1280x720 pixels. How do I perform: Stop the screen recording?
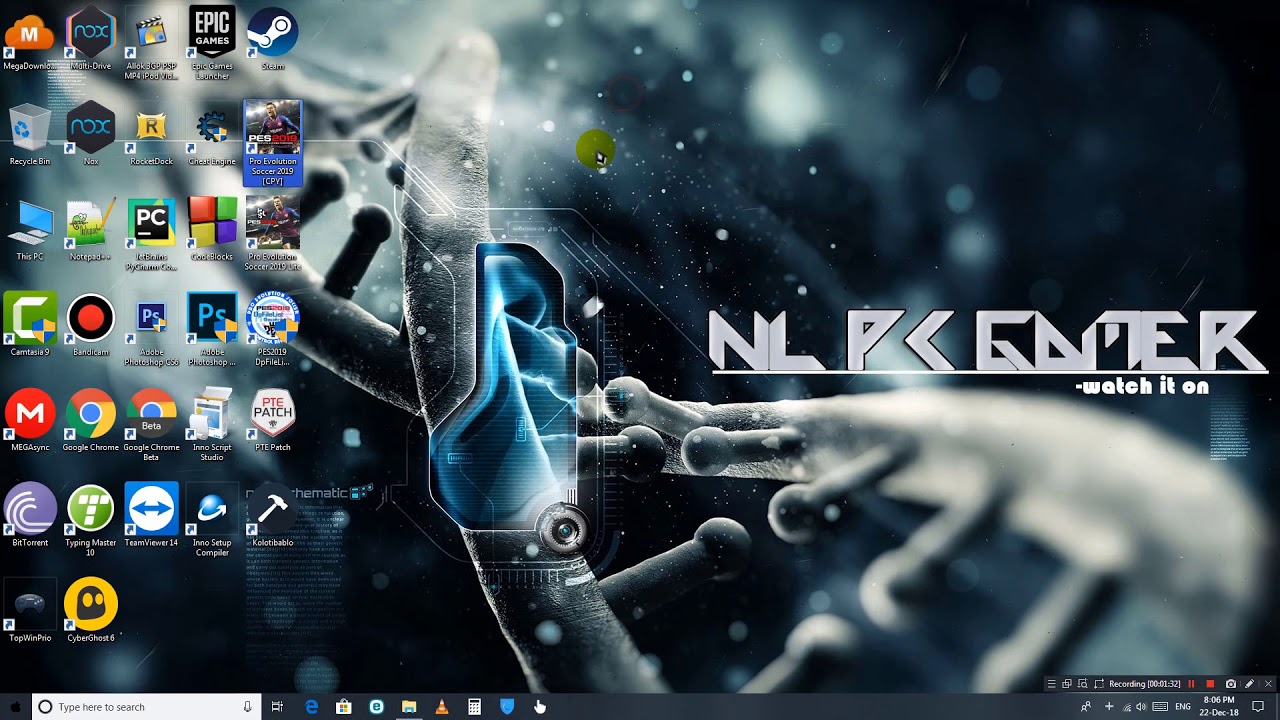(1210, 684)
